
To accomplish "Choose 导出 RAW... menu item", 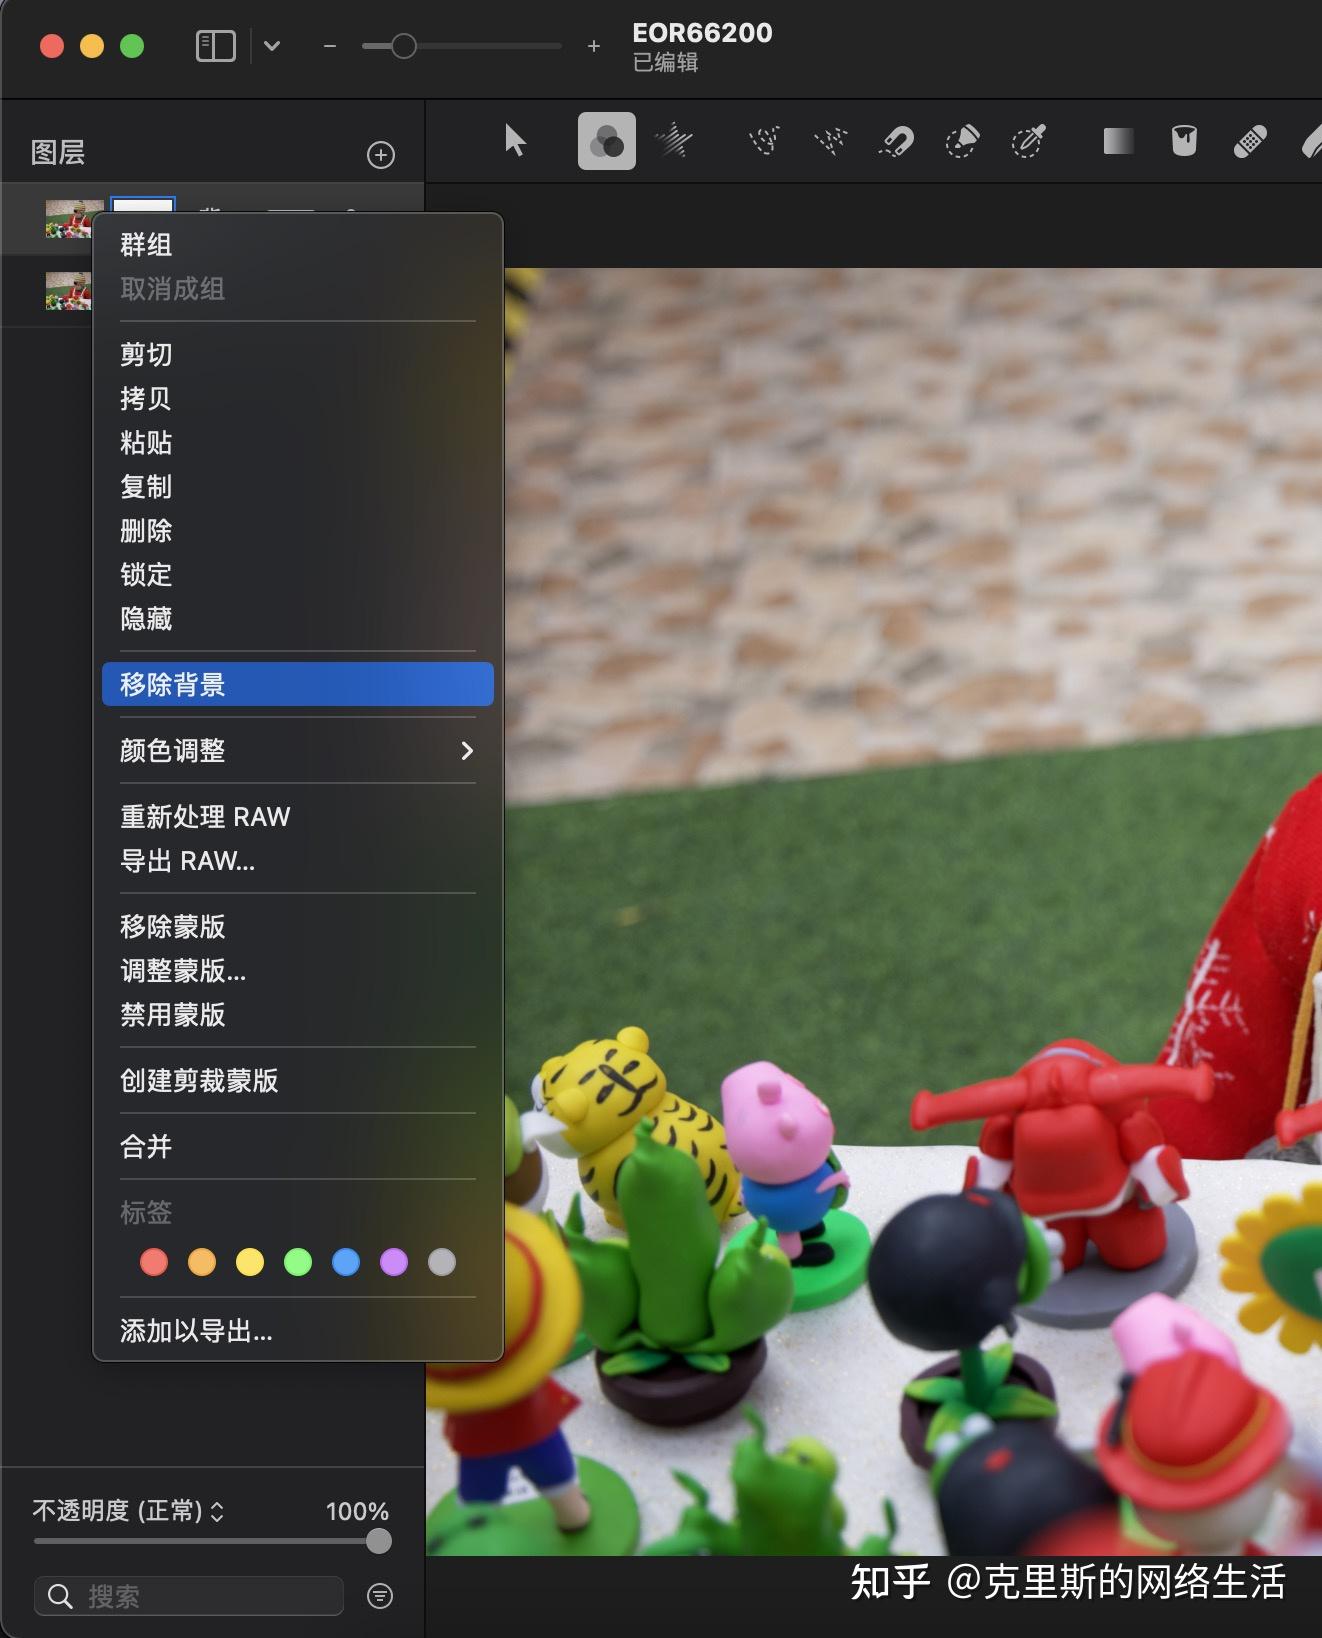I will tap(298, 861).
